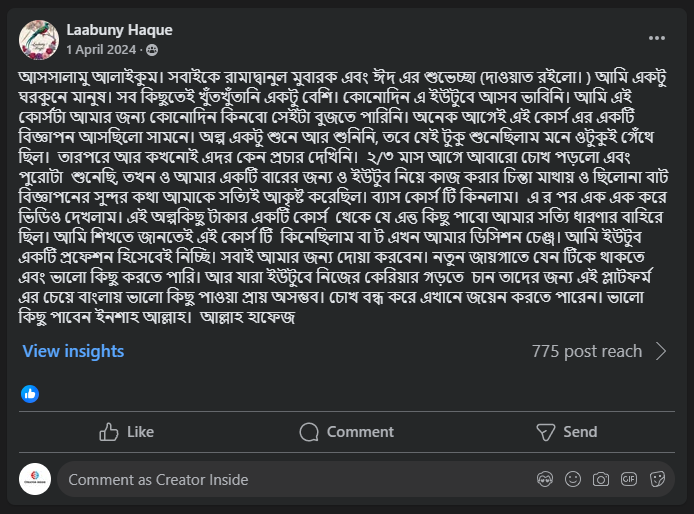
Task: Open the sticker picker in comment box
Action: point(657,480)
